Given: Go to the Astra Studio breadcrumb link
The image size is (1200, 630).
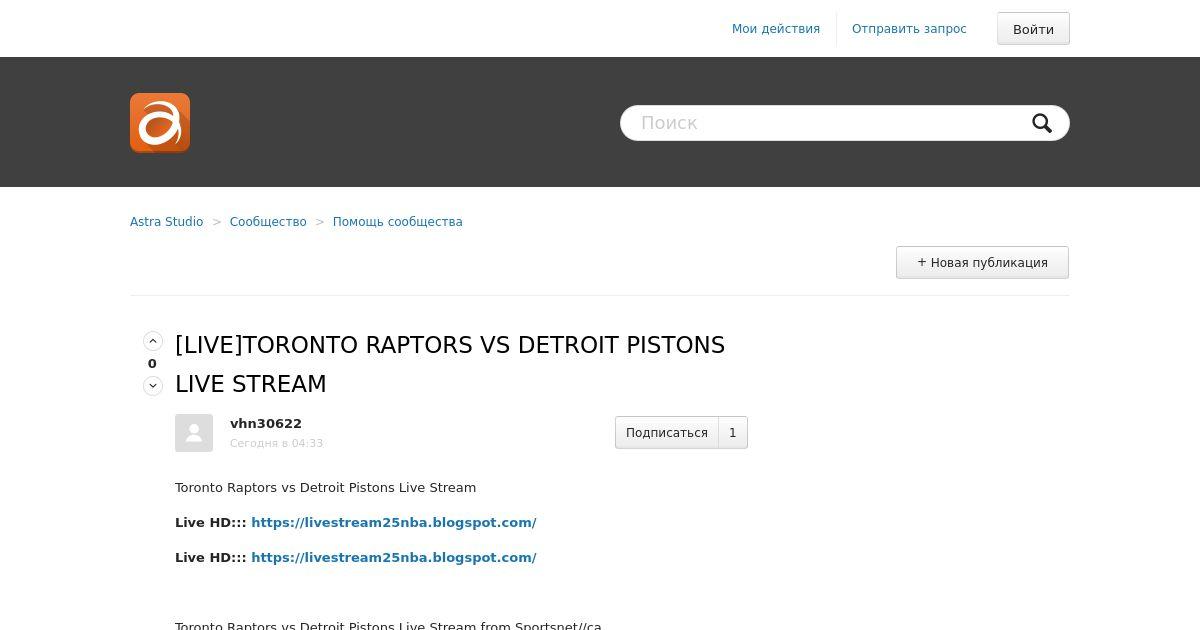Looking at the screenshot, I should pyautogui.click(x=166, y=222).
